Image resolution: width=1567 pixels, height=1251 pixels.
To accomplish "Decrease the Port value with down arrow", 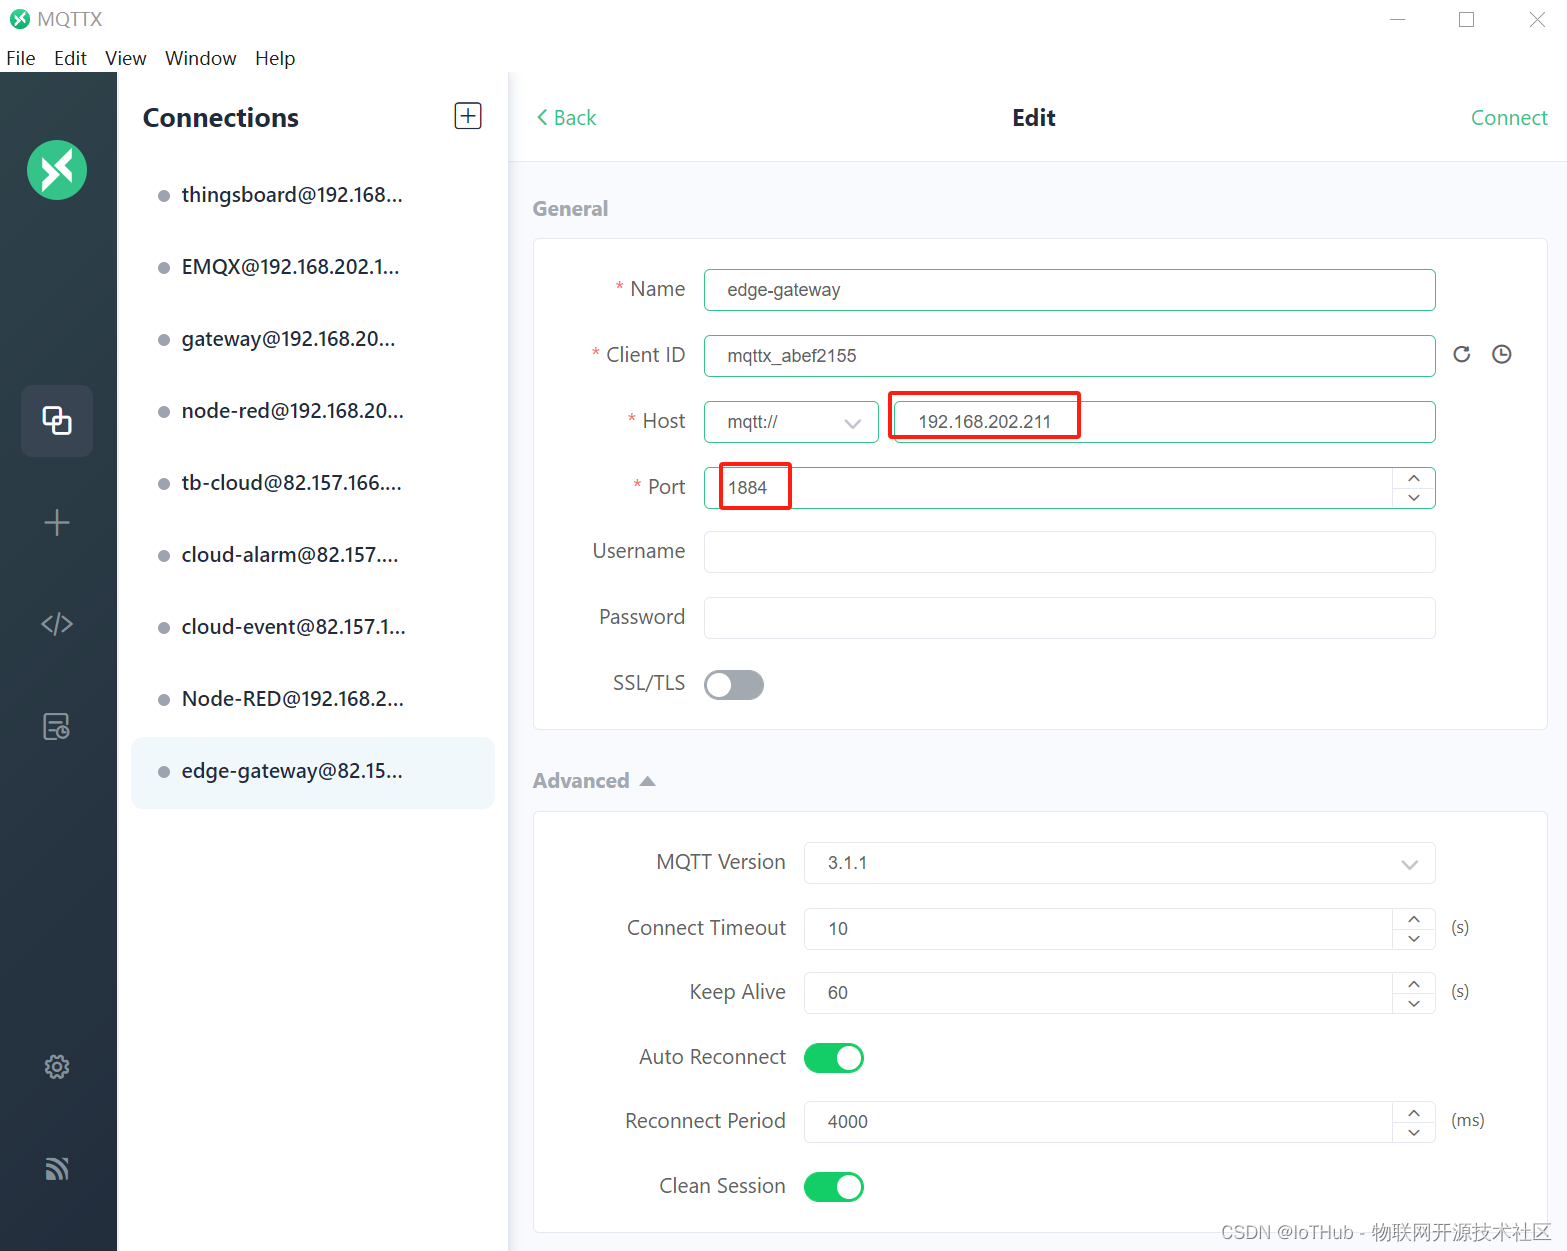I will pos(1414,498).
